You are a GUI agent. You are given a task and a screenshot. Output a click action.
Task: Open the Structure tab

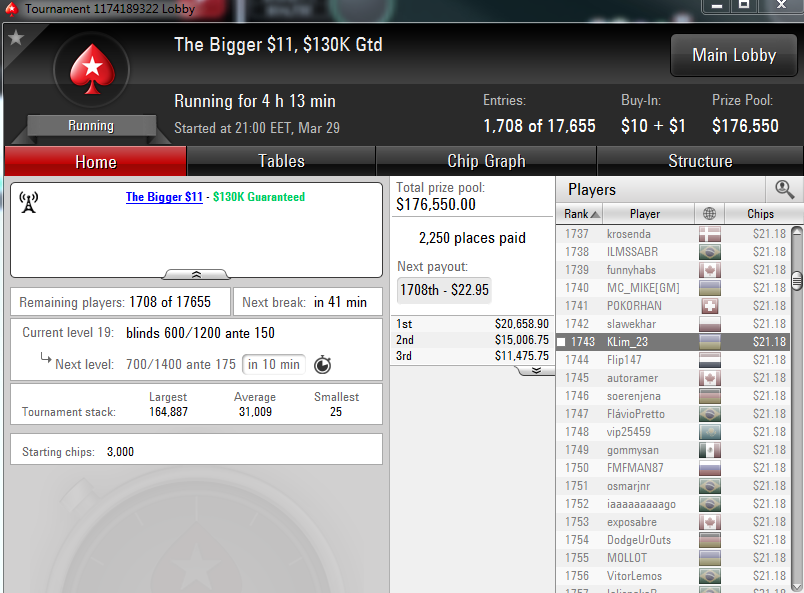pyautogui.click(x=700, y=161)
